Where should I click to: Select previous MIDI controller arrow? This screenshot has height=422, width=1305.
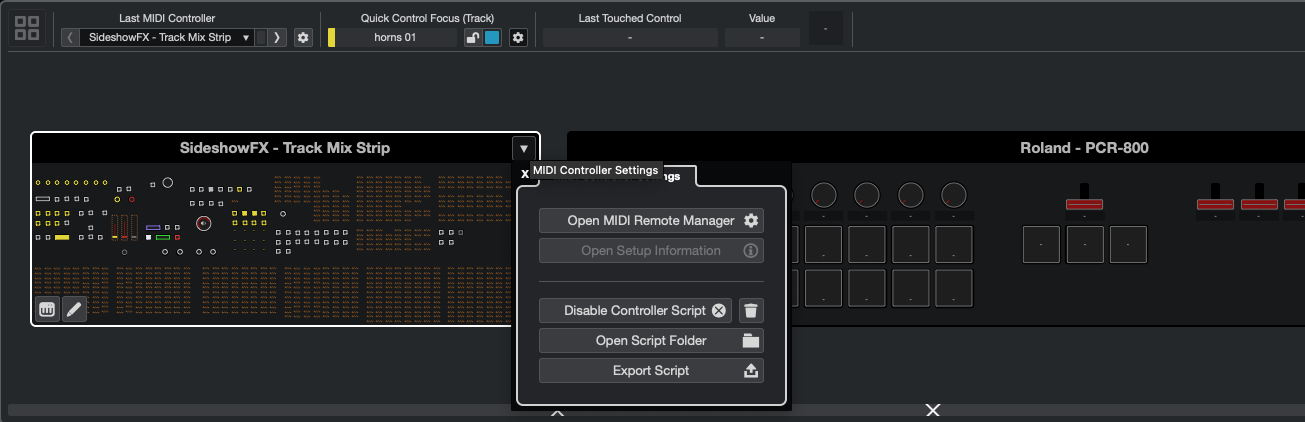tap(70, 37)
